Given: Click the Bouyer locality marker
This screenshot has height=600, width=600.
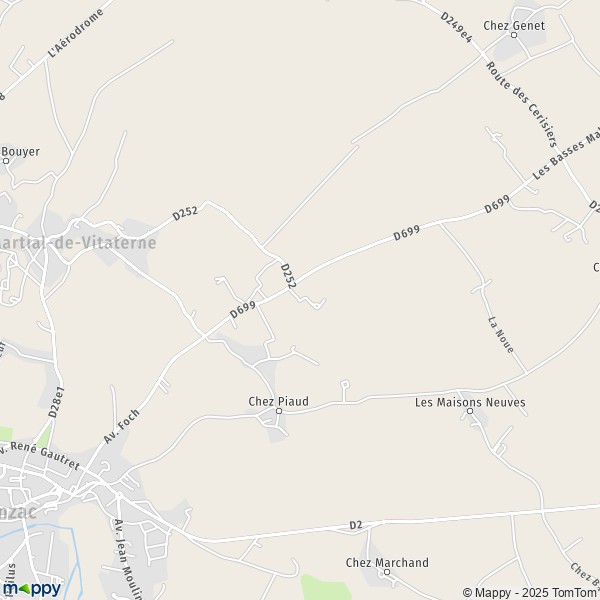Looking at the screenshot, I should click(6, 161).
